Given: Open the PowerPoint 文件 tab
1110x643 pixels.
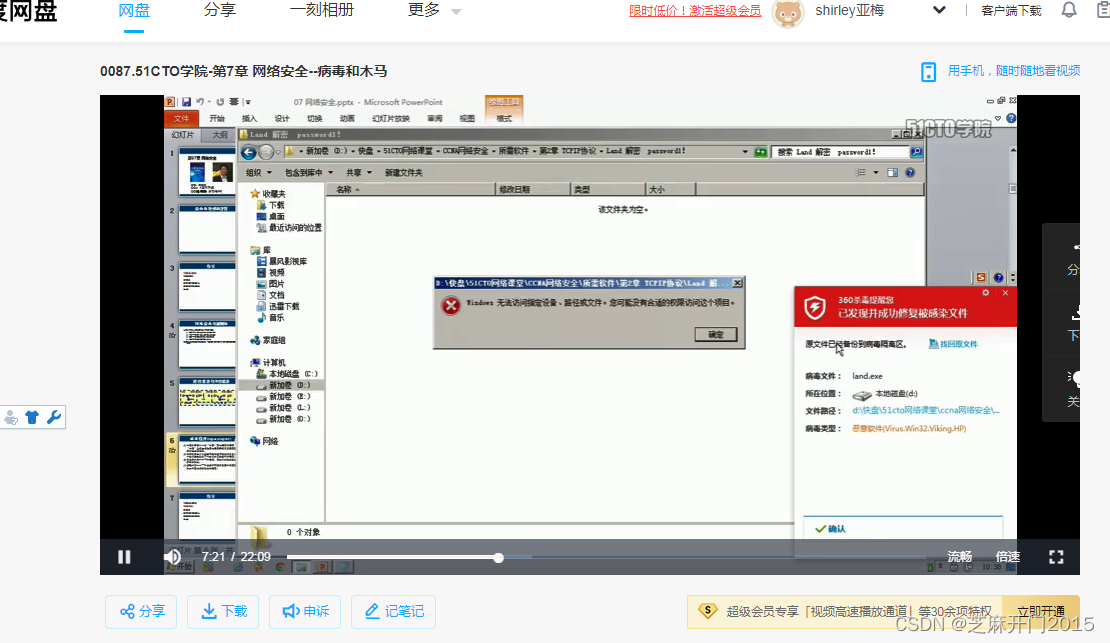Looking at the screenshot, I should tap(182, 118).
